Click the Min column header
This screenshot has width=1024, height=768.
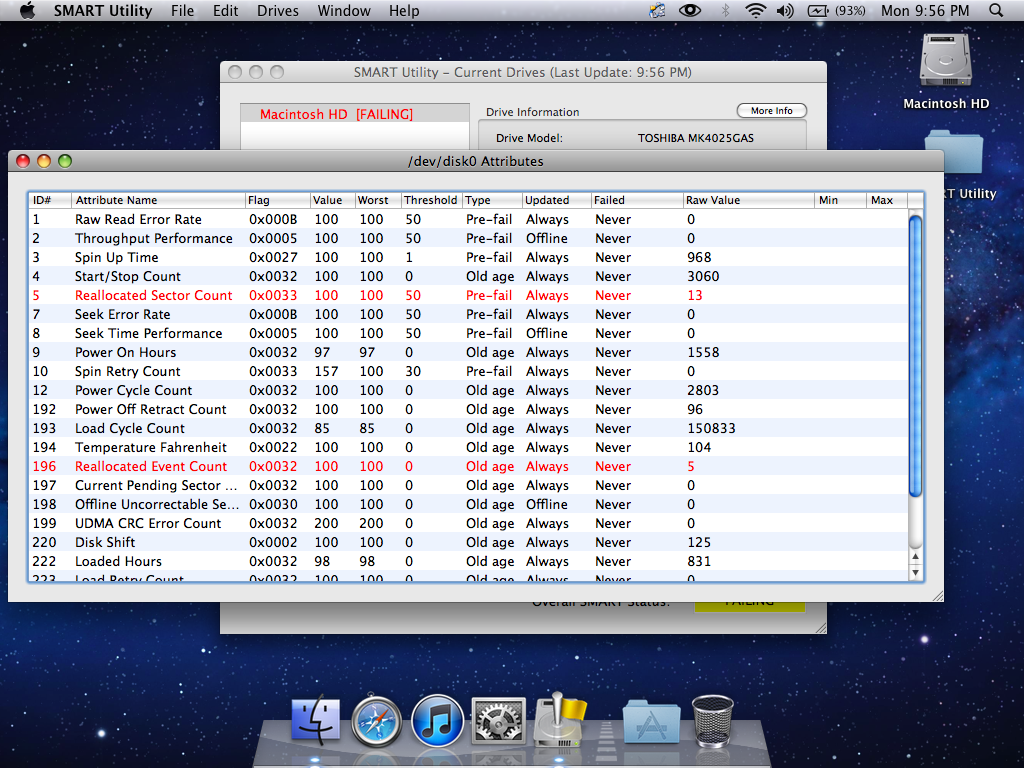click(x=840, y=200)
